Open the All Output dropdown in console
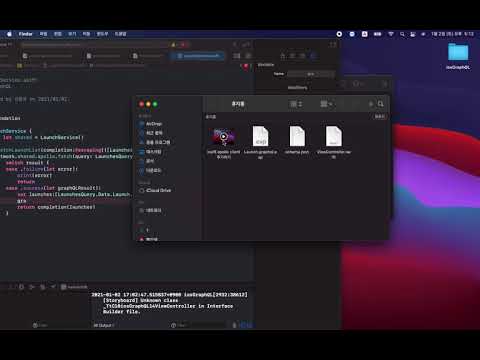The width and height of the screenshot is (480, 360). (104, 325)
